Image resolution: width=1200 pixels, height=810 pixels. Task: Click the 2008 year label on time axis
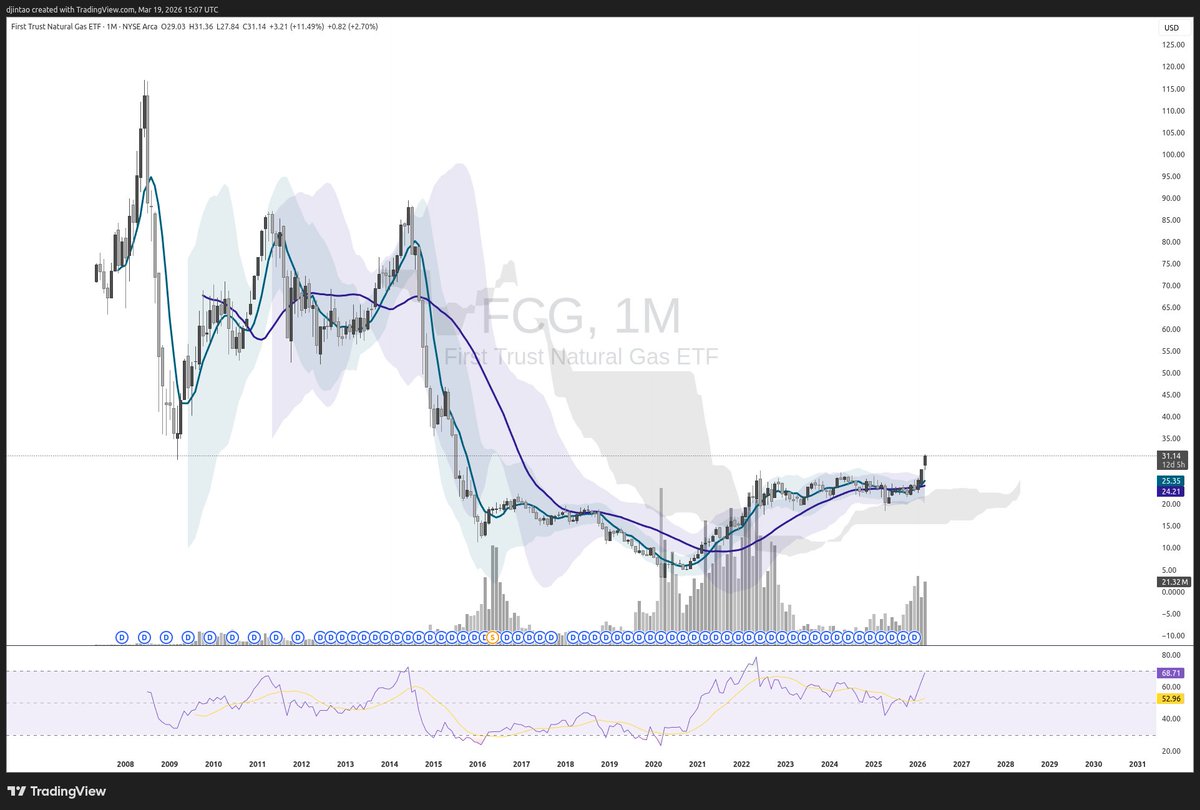(125, 763)
